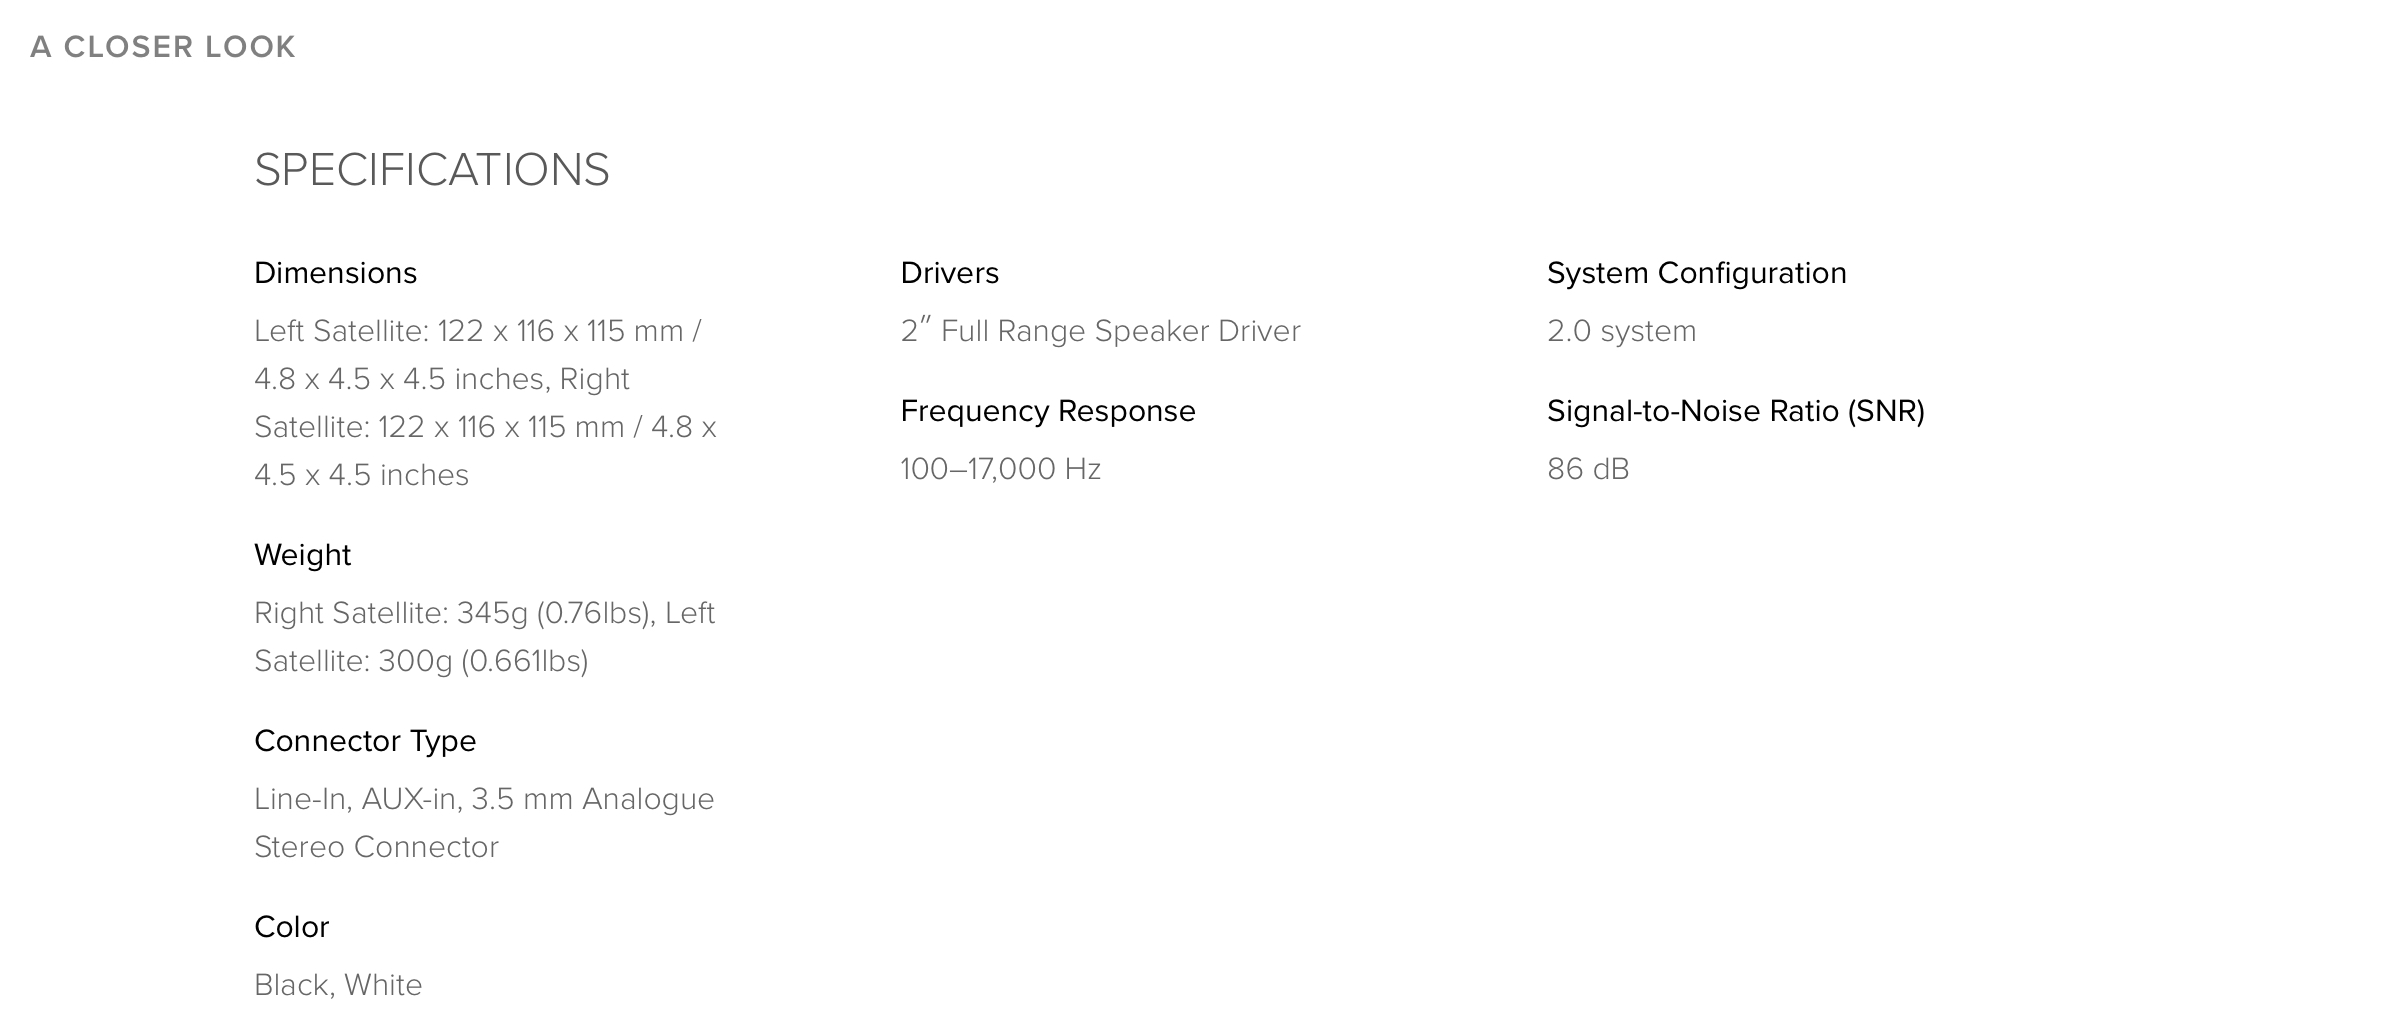
Task: Select the Line-In, AUX-in connector description
Action: (x=484, y=799)
